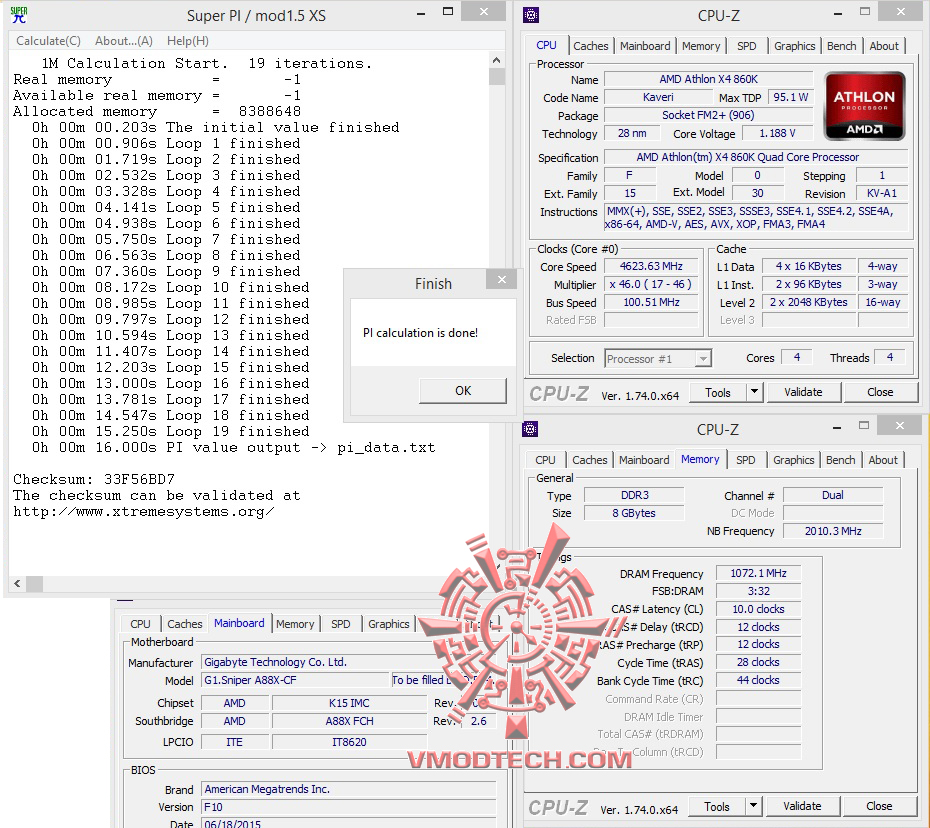Open Help menu in Super PI

187,41
